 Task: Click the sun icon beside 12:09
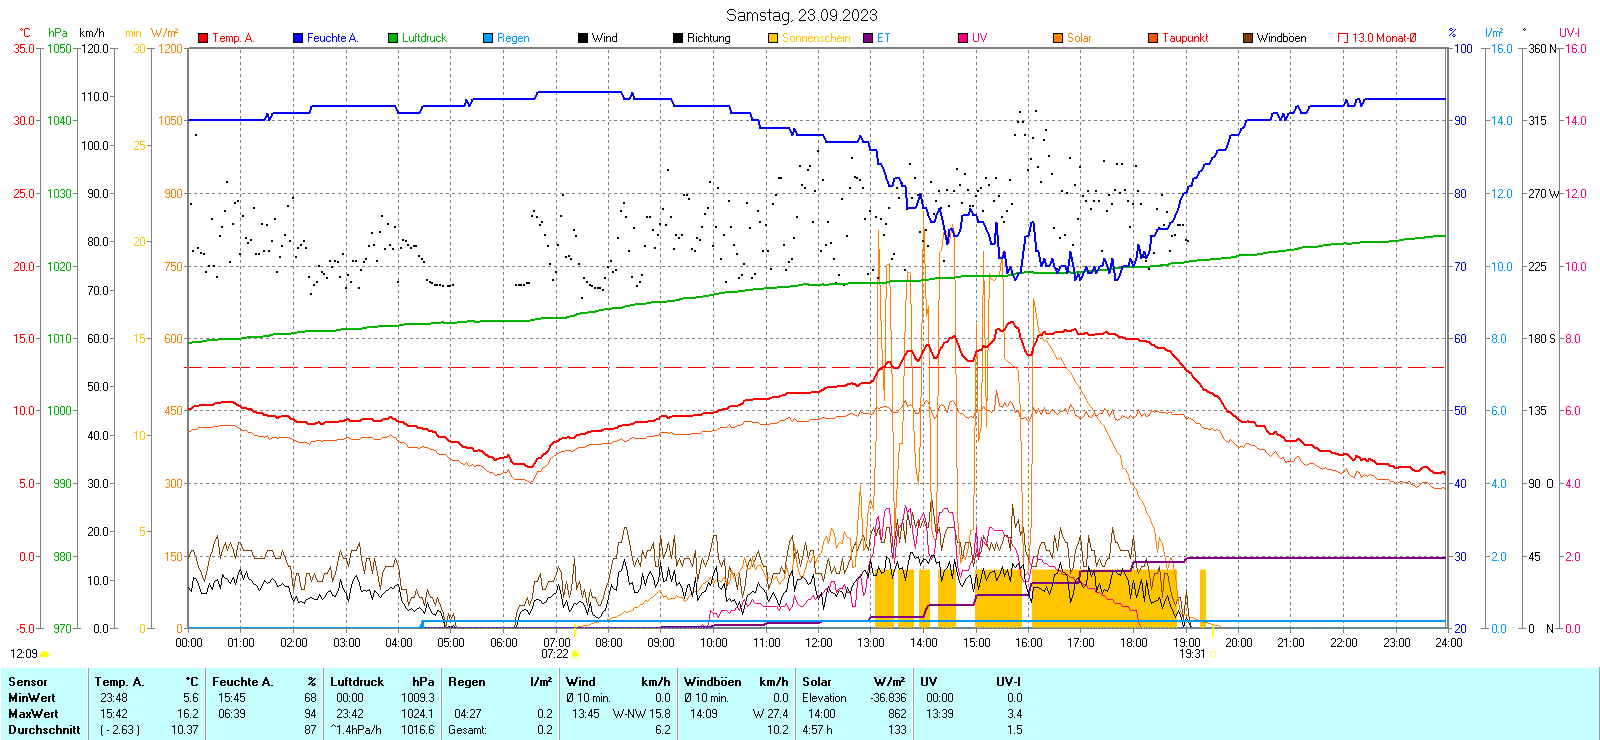(x=44, y=654)
